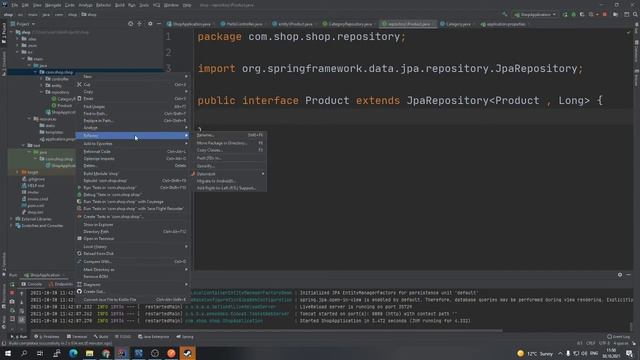Click the Paste clipboard icon in context menu

click(79, 98)
